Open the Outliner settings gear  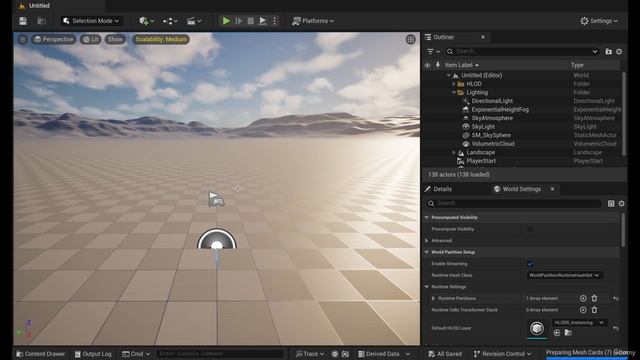(619, 51)
